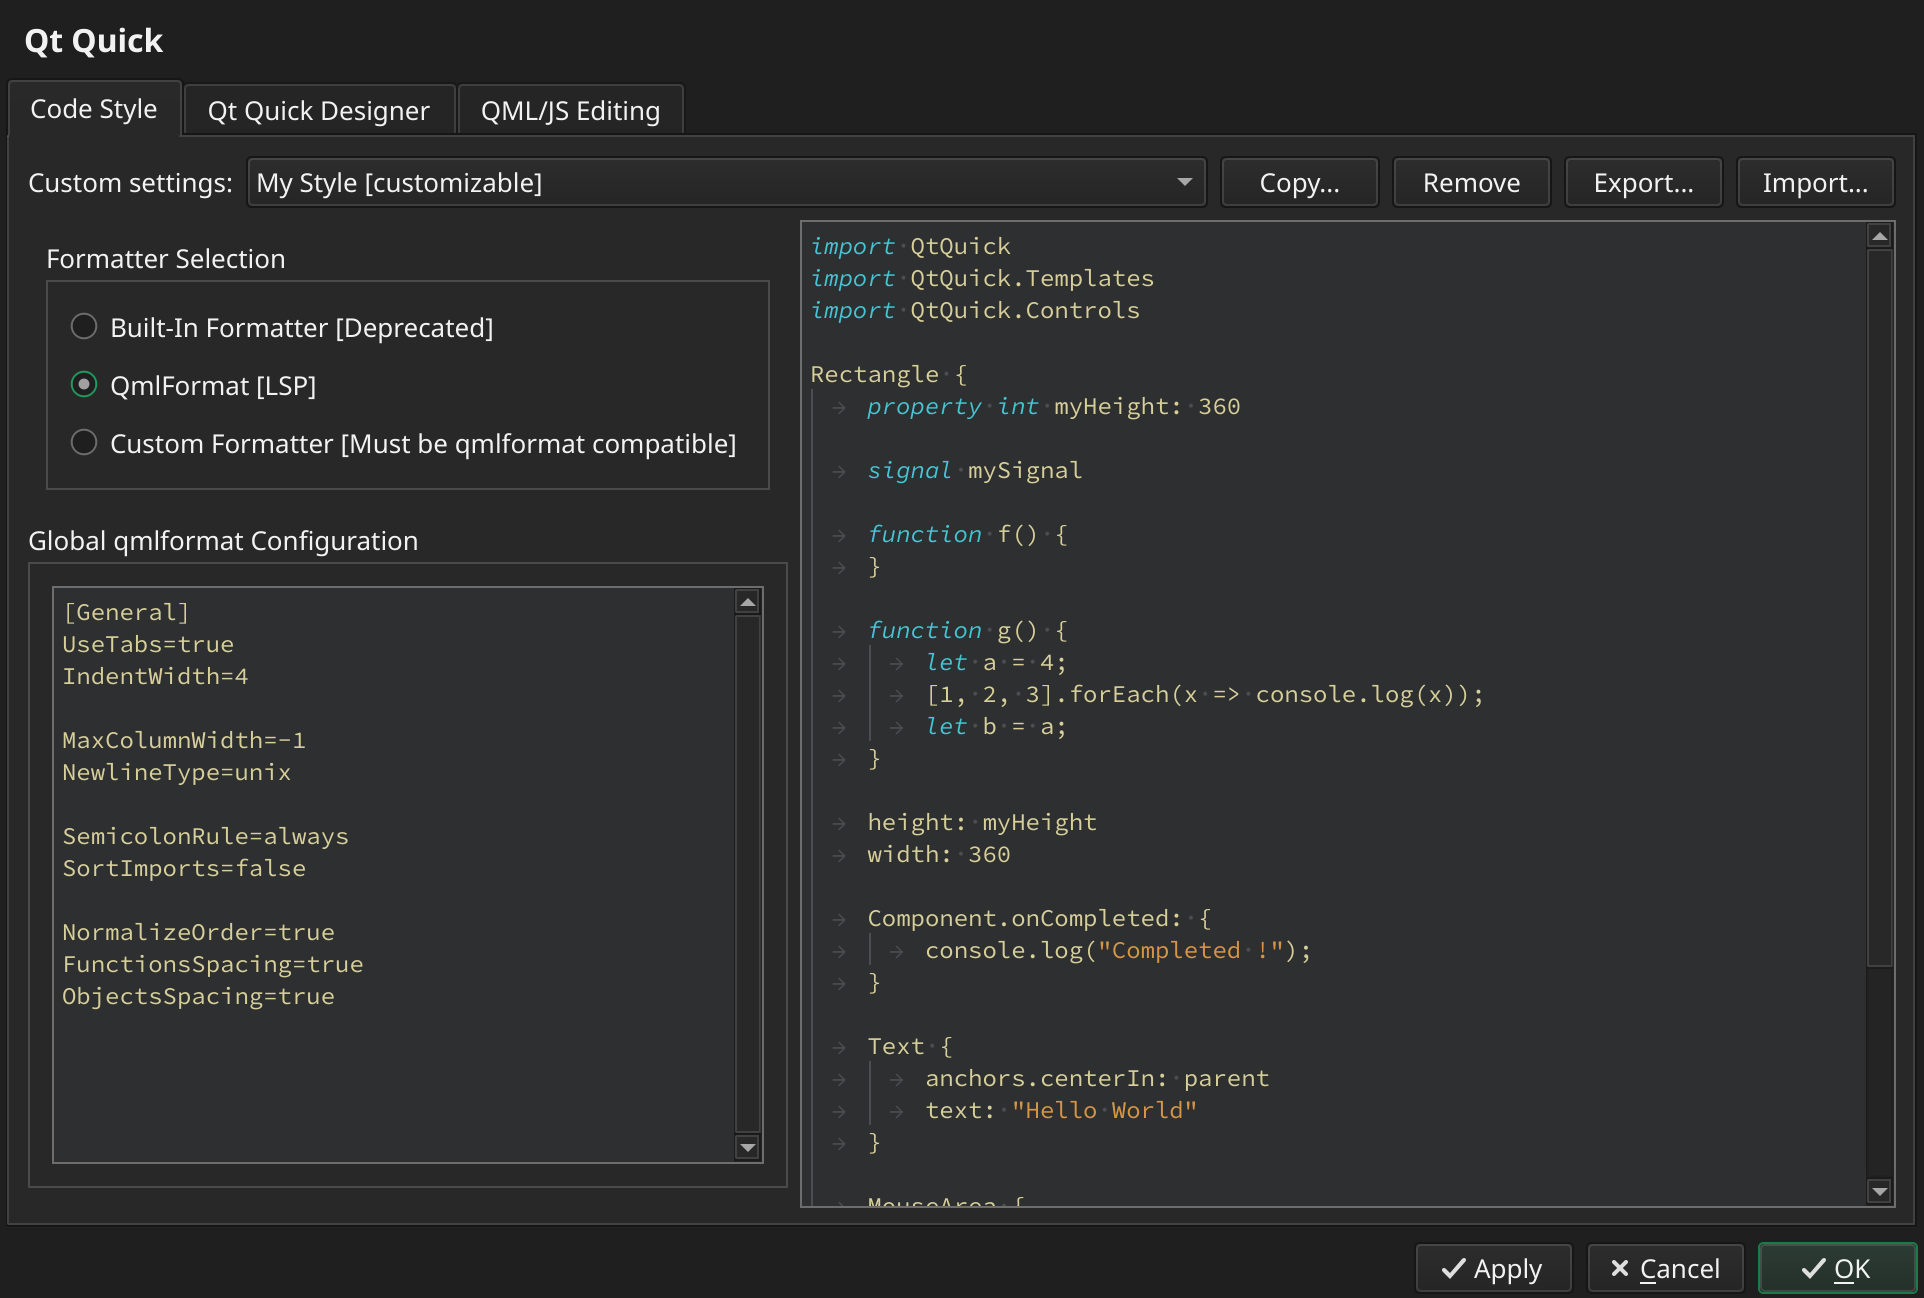
Task: Click the X icon on Cancel button
Action: [1619, 1268]
